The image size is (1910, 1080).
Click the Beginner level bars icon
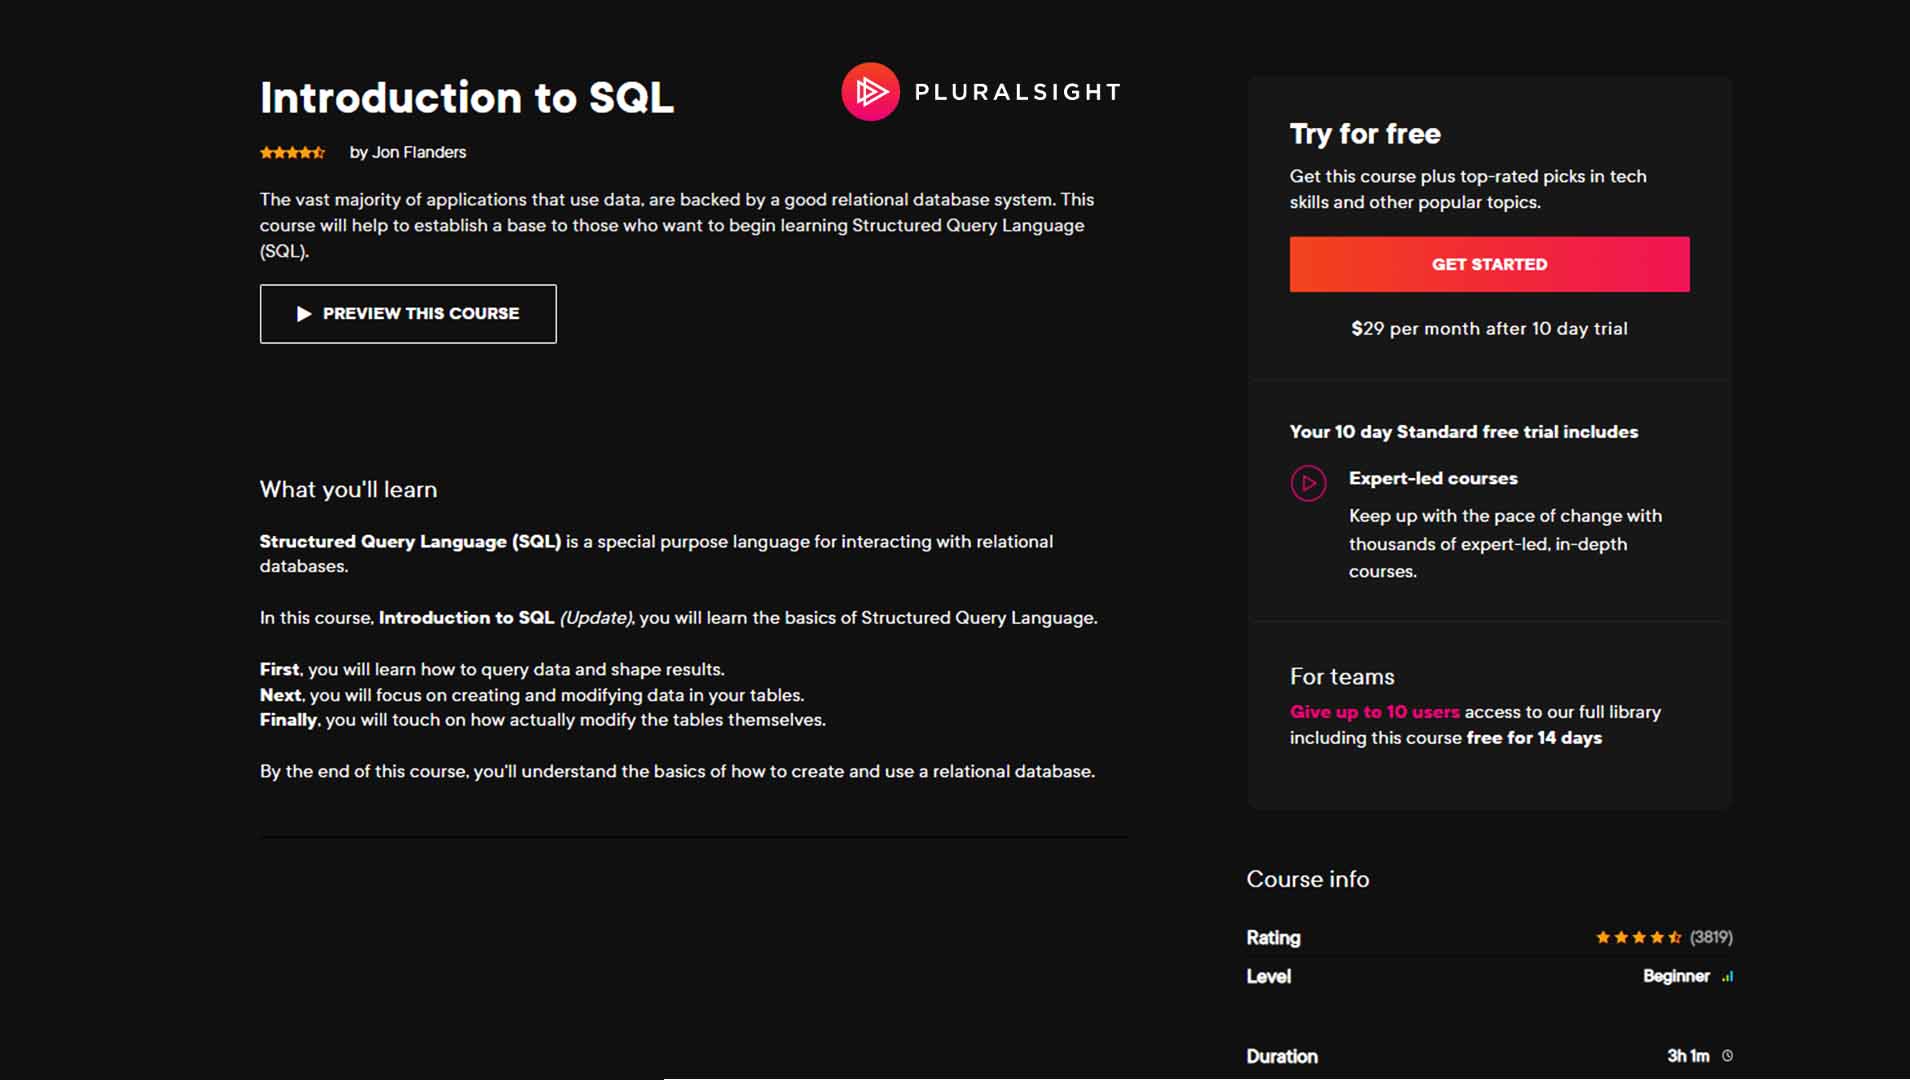tap(1727, 977)
